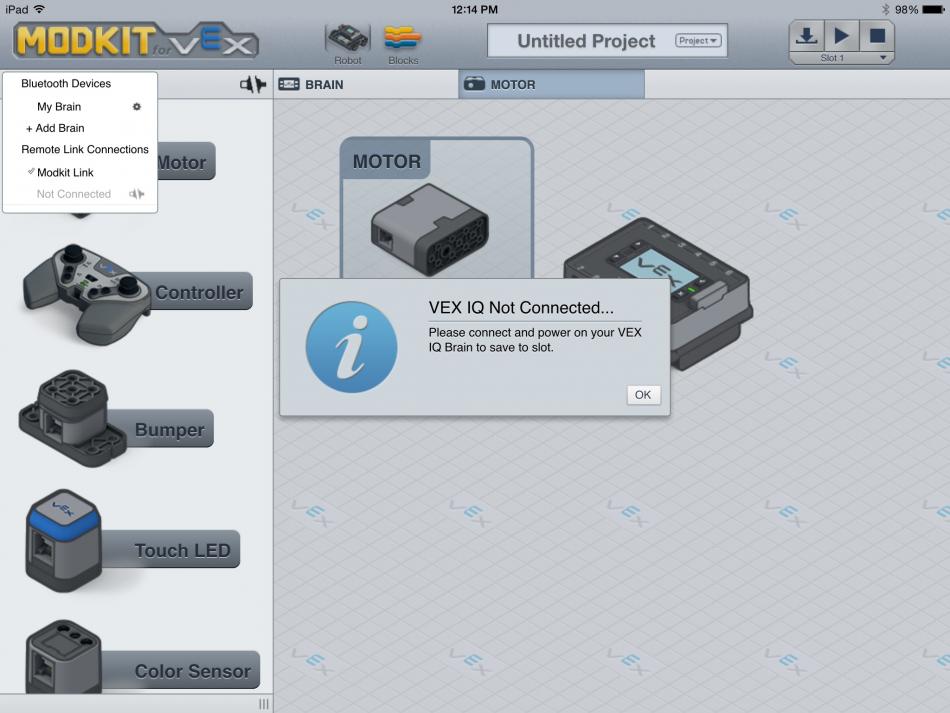
Task: Tap the Bluetooth status bar icon
Action: [885, 10]
